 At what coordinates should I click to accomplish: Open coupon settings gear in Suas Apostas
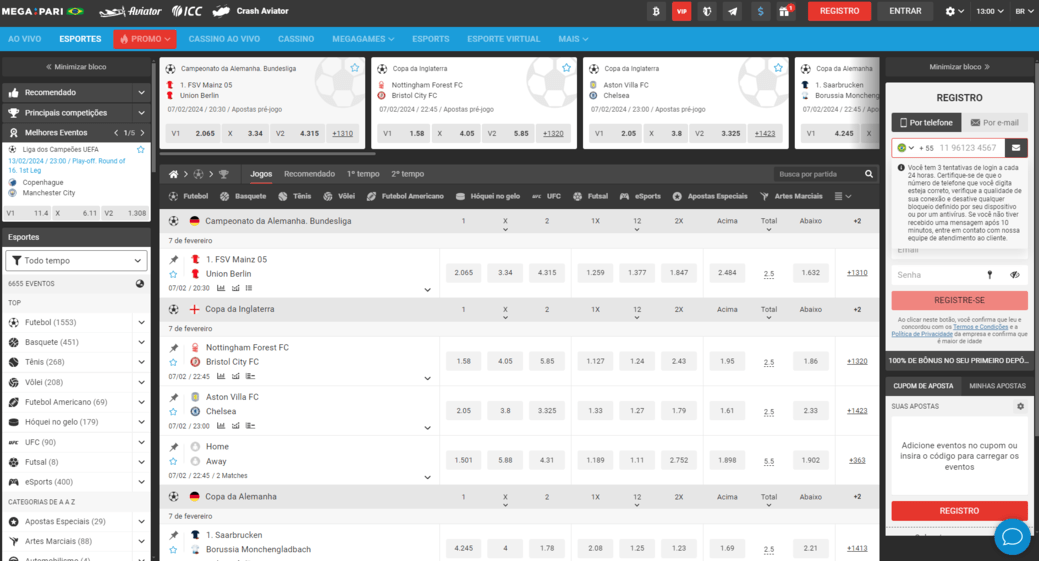(x=1020, y=406)
